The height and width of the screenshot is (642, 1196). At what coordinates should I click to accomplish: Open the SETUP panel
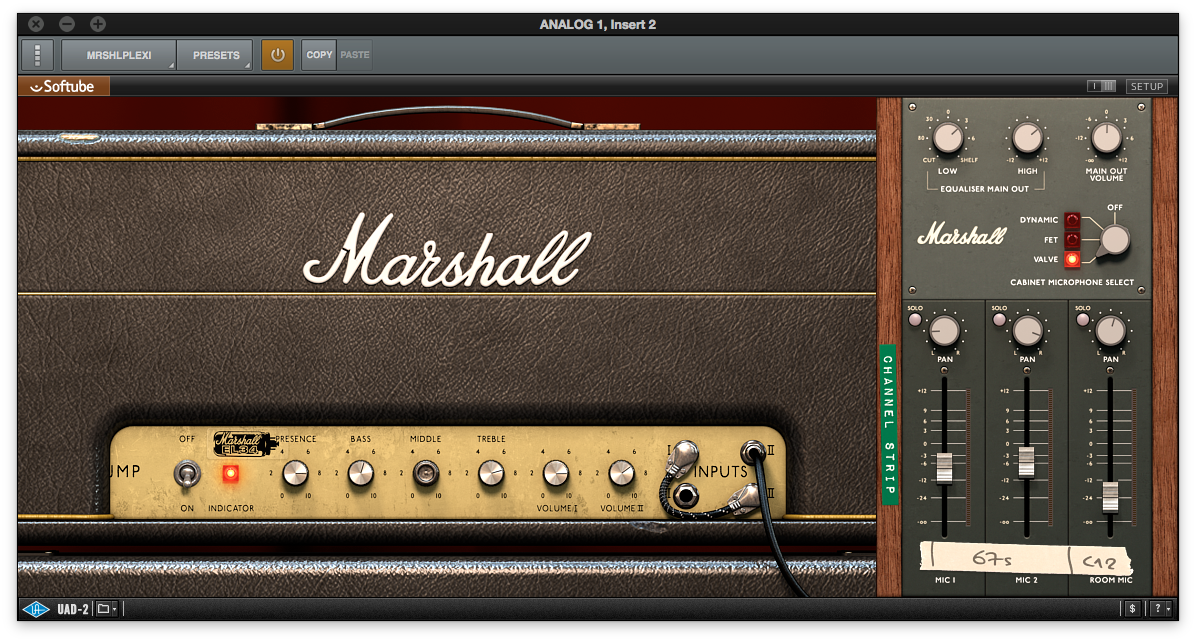[1146, 86]
